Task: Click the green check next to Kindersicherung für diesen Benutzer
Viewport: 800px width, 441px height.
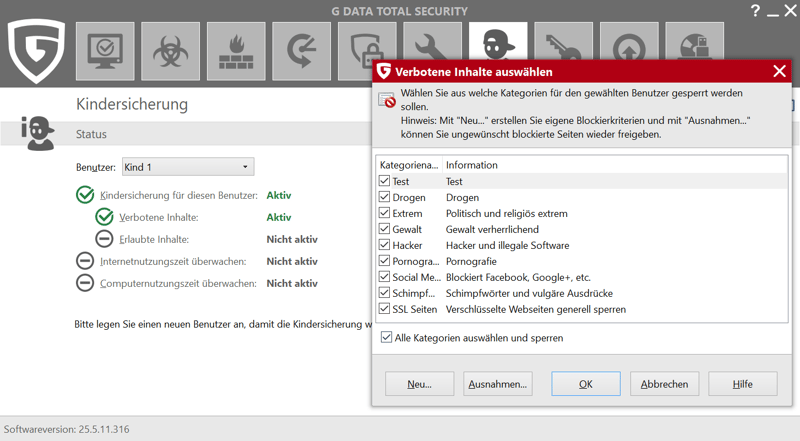Action: tap(85, 195)
